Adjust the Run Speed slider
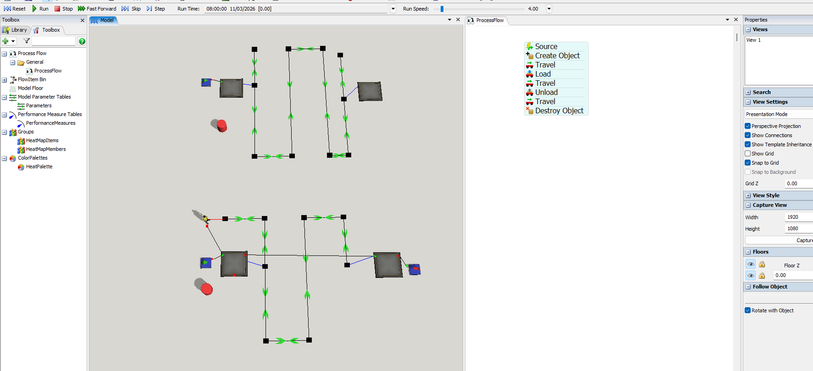The height and width of the screenshot is (371, 813). pos(442,9)
